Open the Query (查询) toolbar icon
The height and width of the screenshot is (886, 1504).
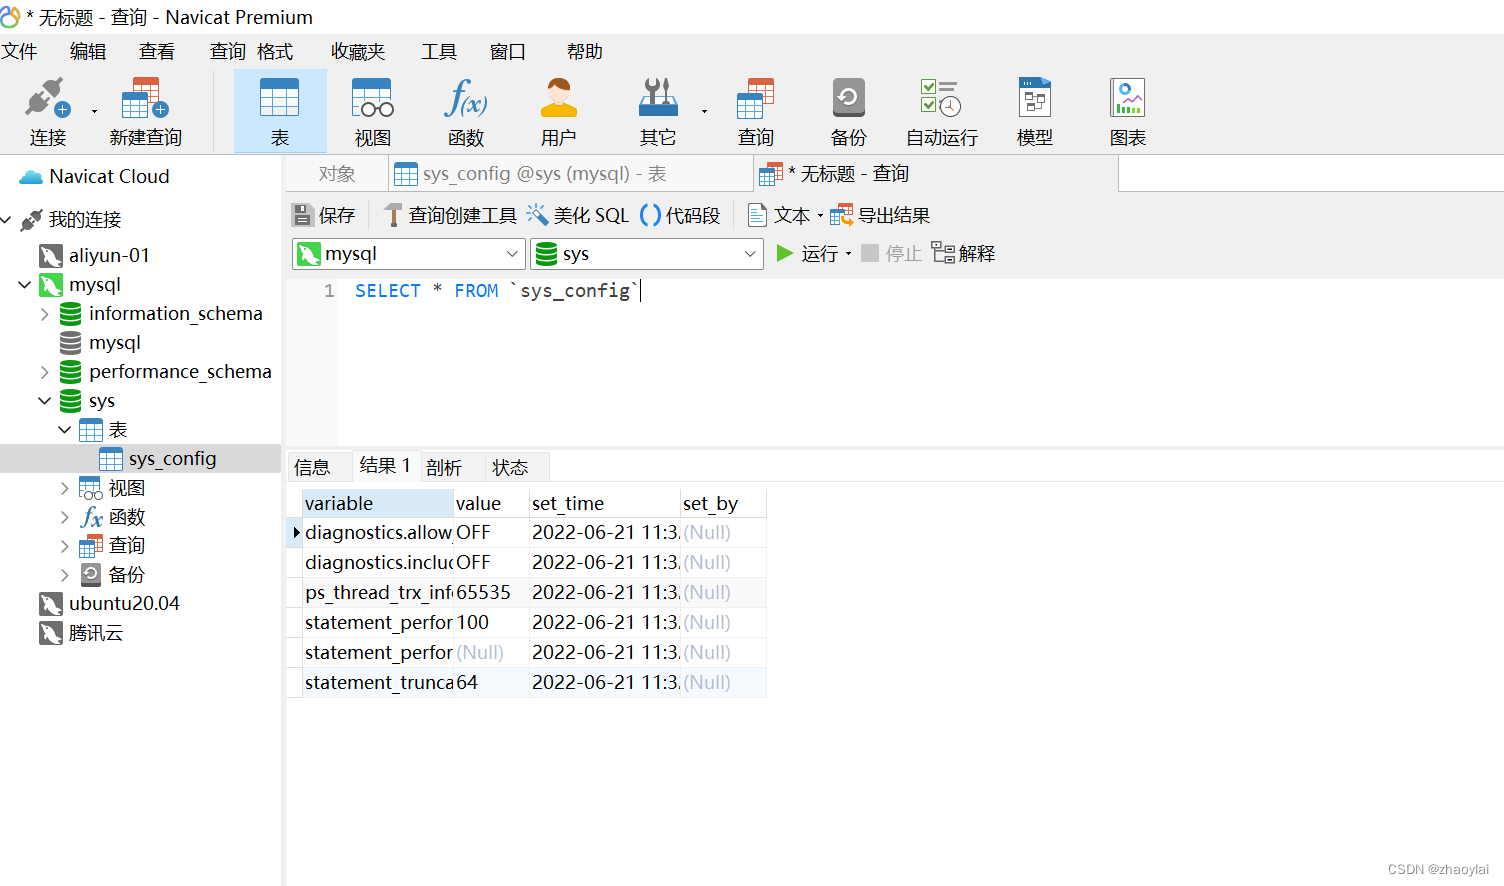(756, 111)
